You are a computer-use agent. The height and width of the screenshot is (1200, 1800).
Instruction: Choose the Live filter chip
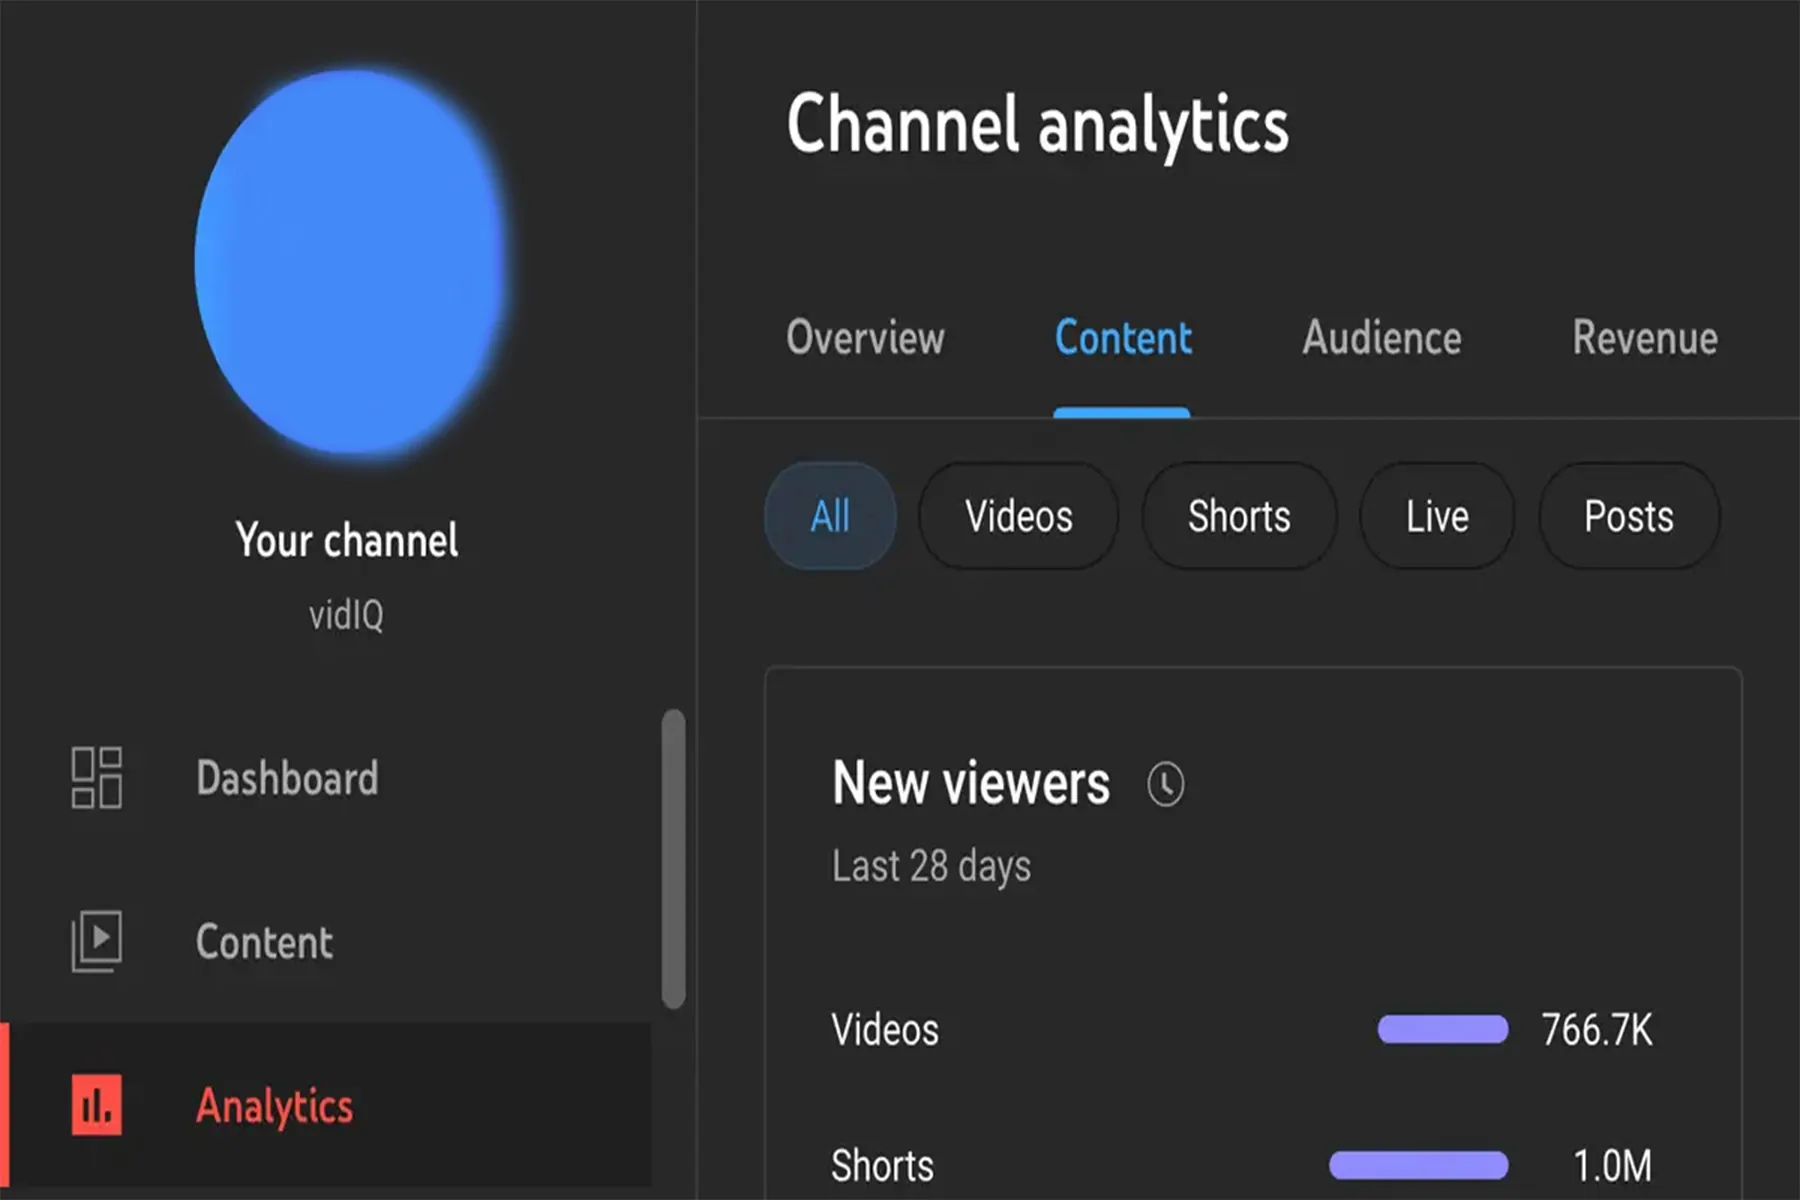click(1436, 516)
